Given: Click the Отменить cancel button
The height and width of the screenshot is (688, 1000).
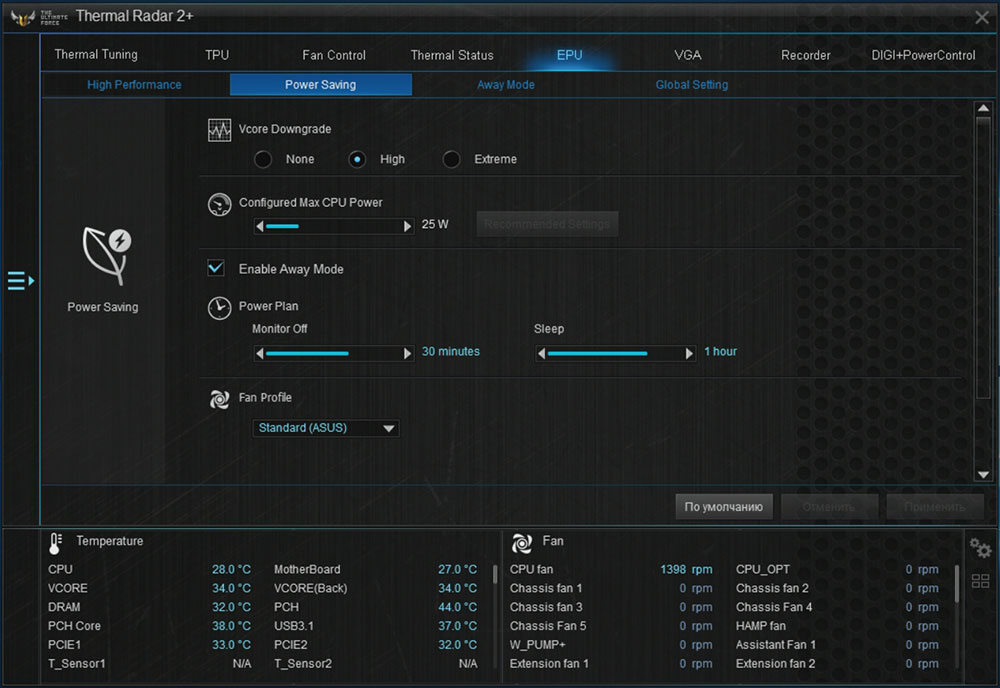Looking at the screenshot, I should [829, 507].
